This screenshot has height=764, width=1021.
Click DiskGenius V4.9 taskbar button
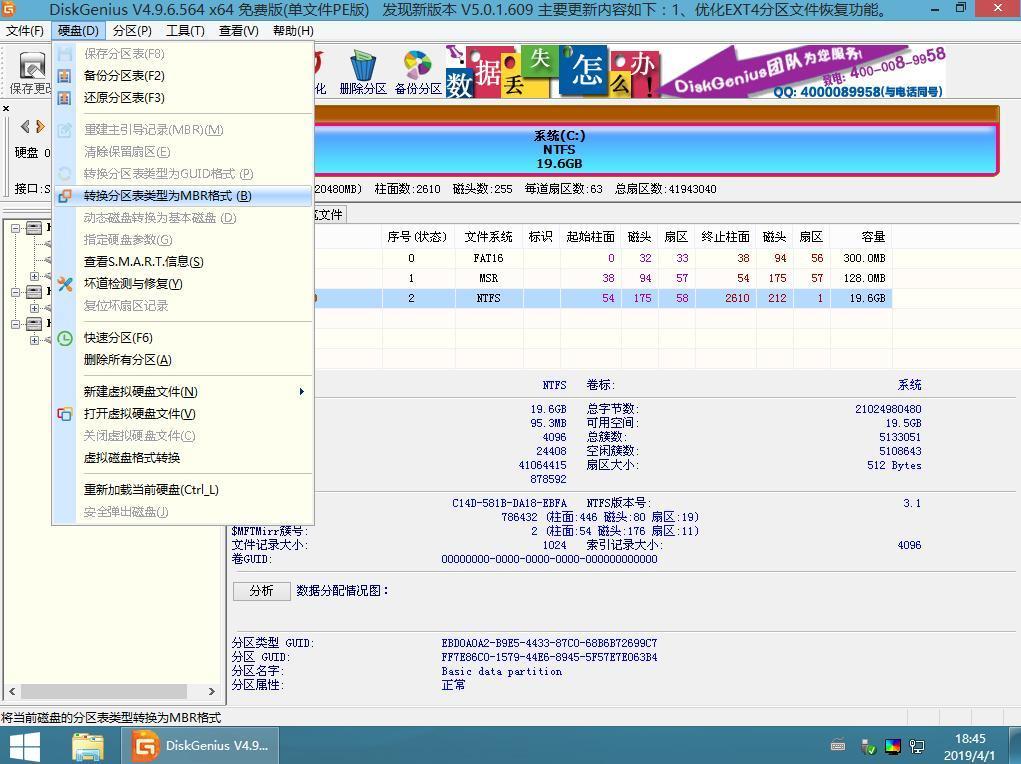tap(200, 746)
